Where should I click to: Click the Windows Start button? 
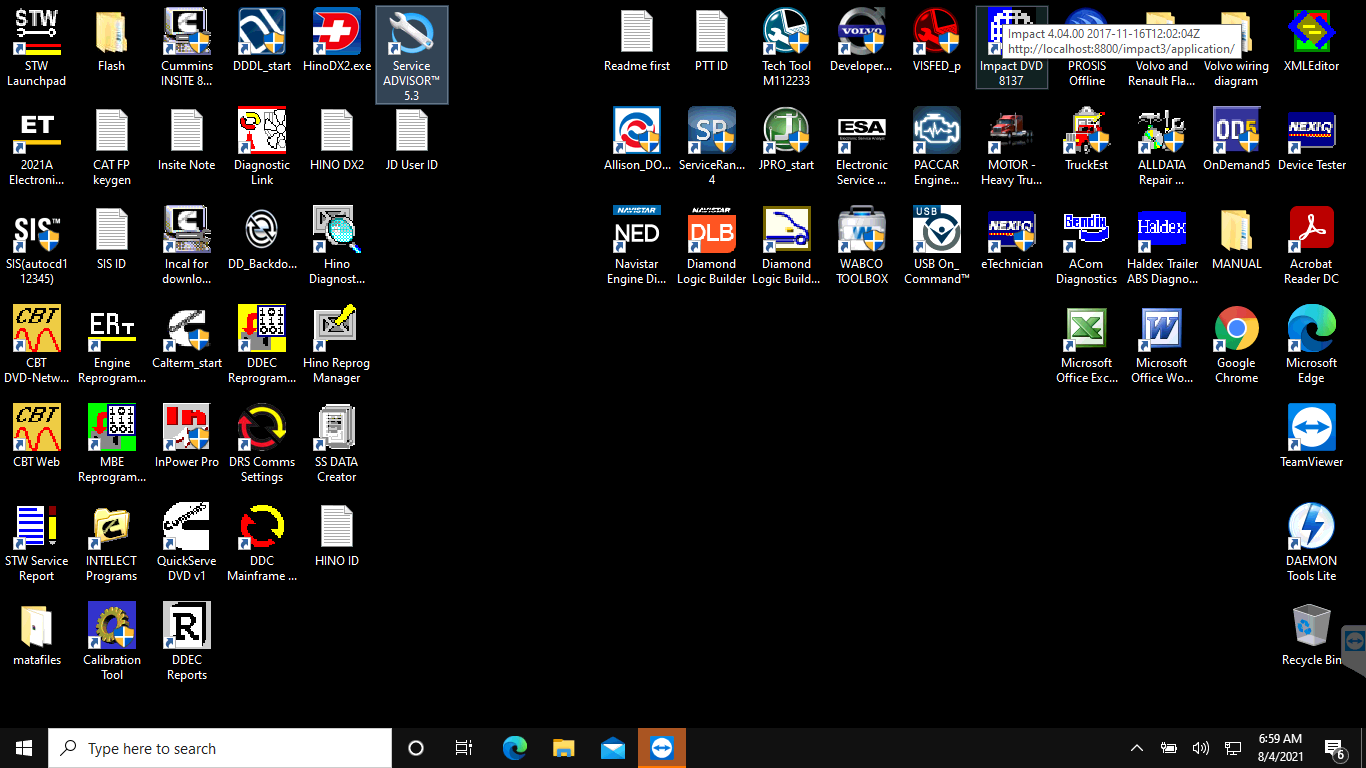pos(24,748)
